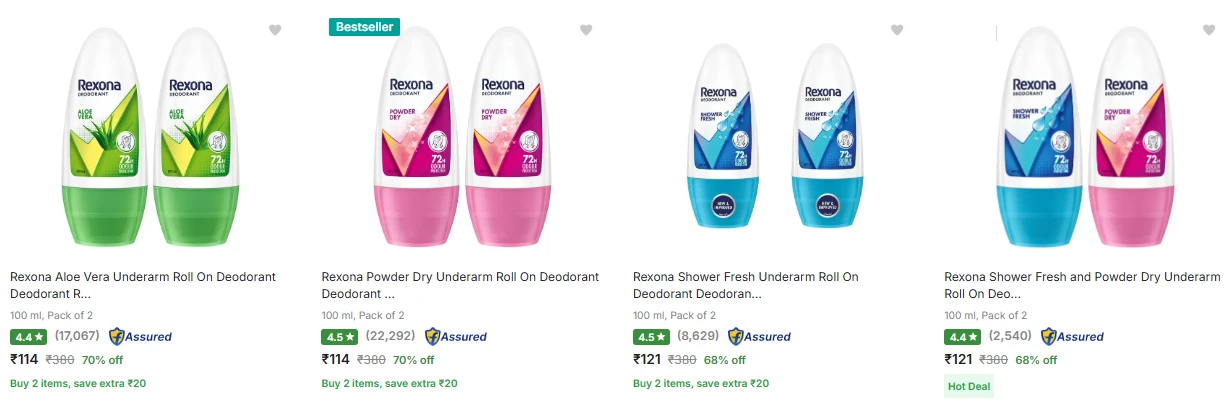Click 4.4 star rating on the combo pack
The height and width of the screenshot is (414, 1230).
(x=963, y=337)
